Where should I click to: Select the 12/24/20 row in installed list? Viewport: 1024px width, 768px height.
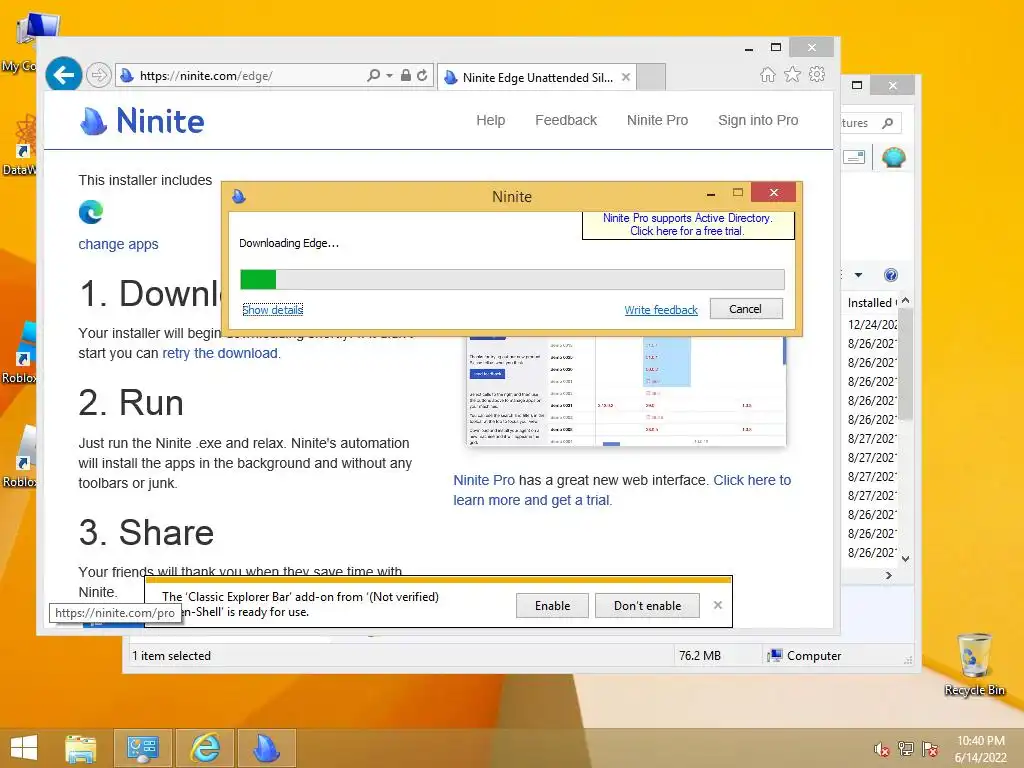(871, 325)
